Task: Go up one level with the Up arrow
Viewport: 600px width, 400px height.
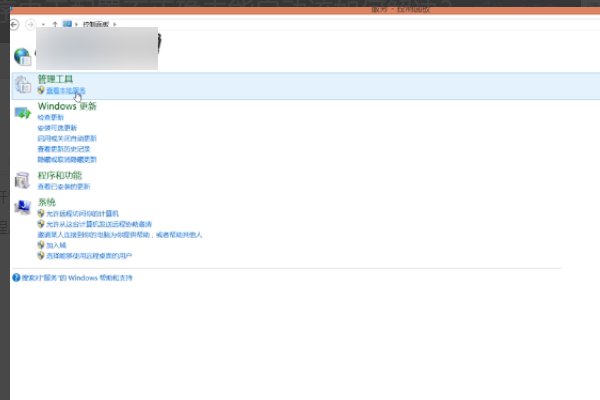Action: pyautogui.click(x=55, y=24)
